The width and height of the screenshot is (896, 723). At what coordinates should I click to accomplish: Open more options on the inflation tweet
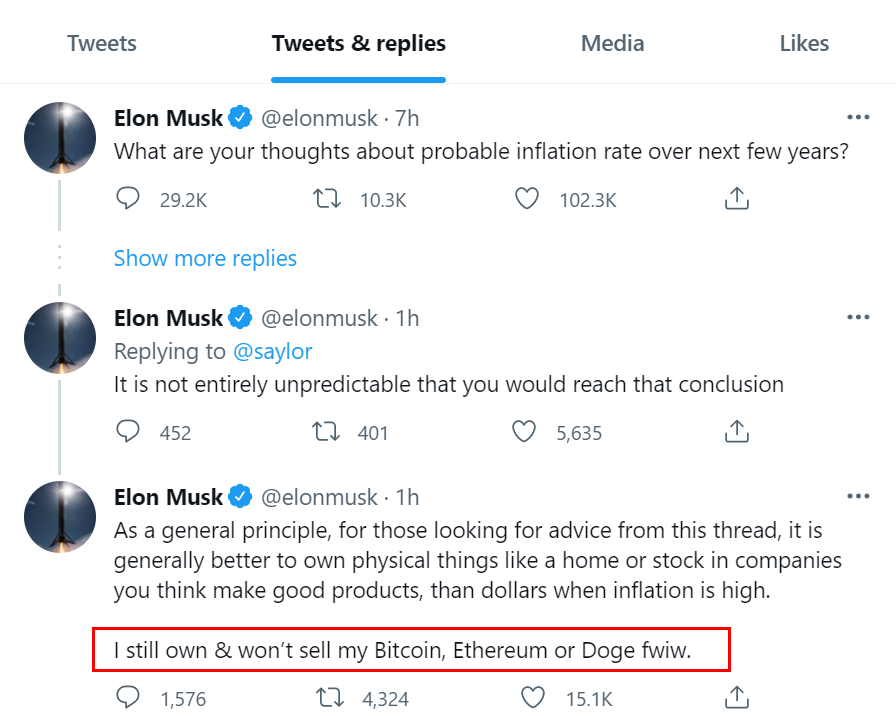click(858, 118)
